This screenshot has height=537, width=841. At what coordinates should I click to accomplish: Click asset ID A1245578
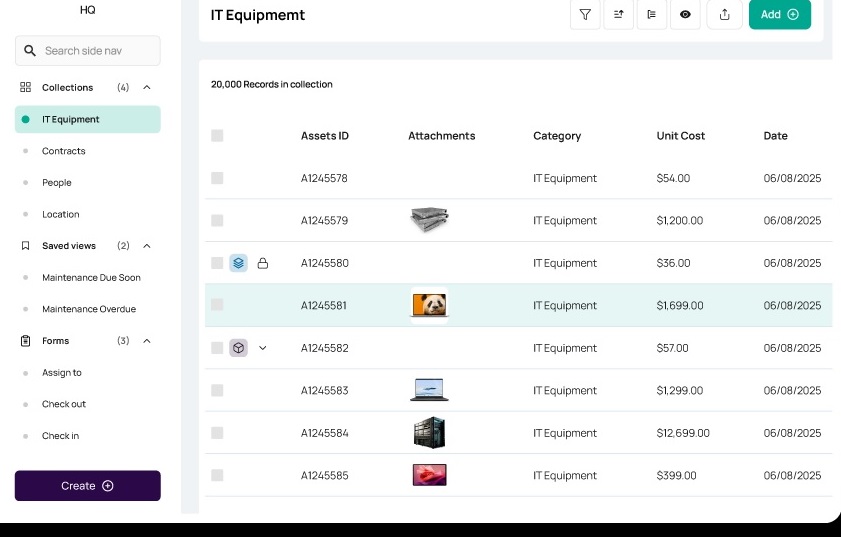pos(324,178)
